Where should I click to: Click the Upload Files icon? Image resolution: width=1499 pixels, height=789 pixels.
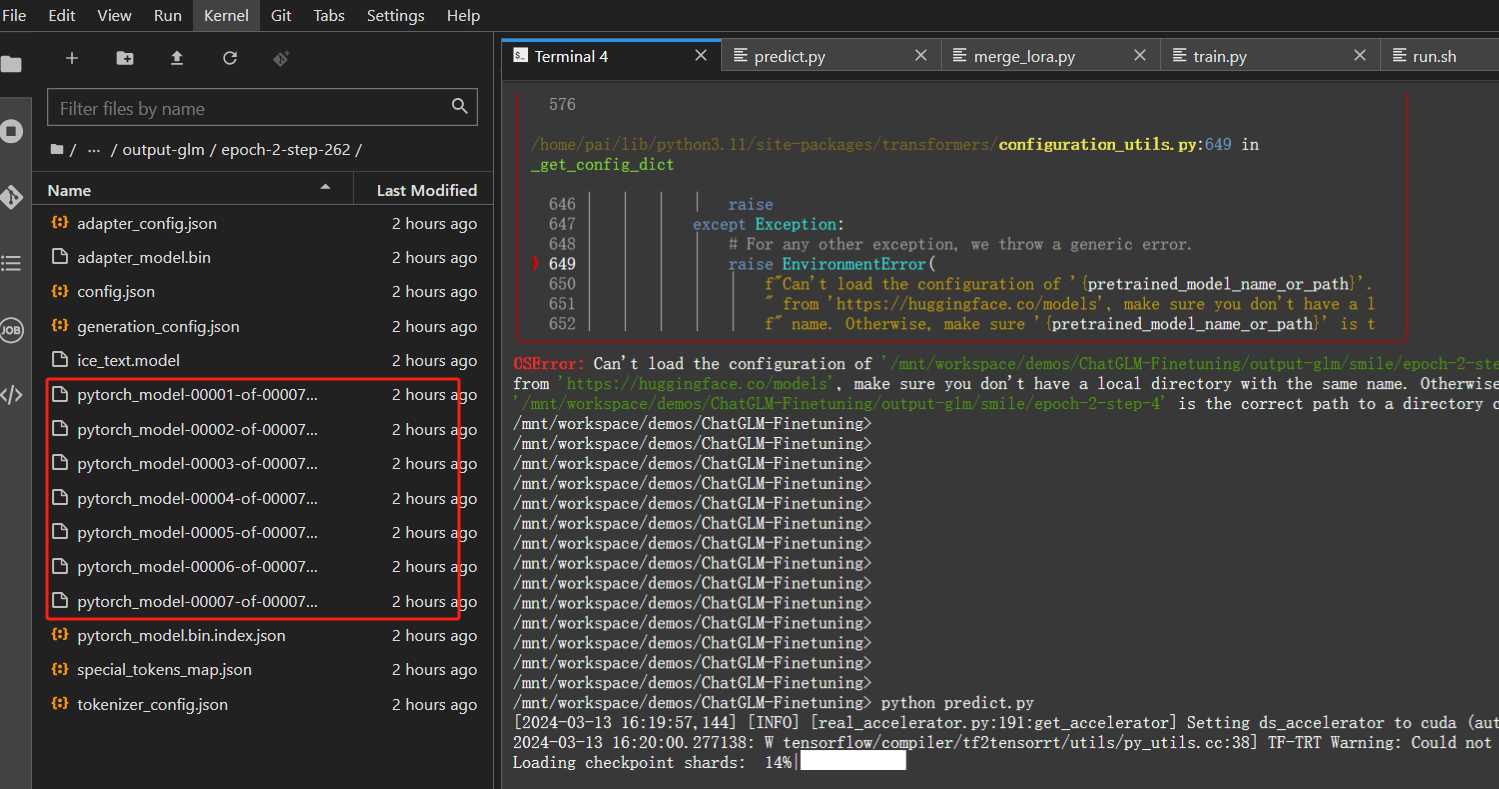tap(177, 58)
